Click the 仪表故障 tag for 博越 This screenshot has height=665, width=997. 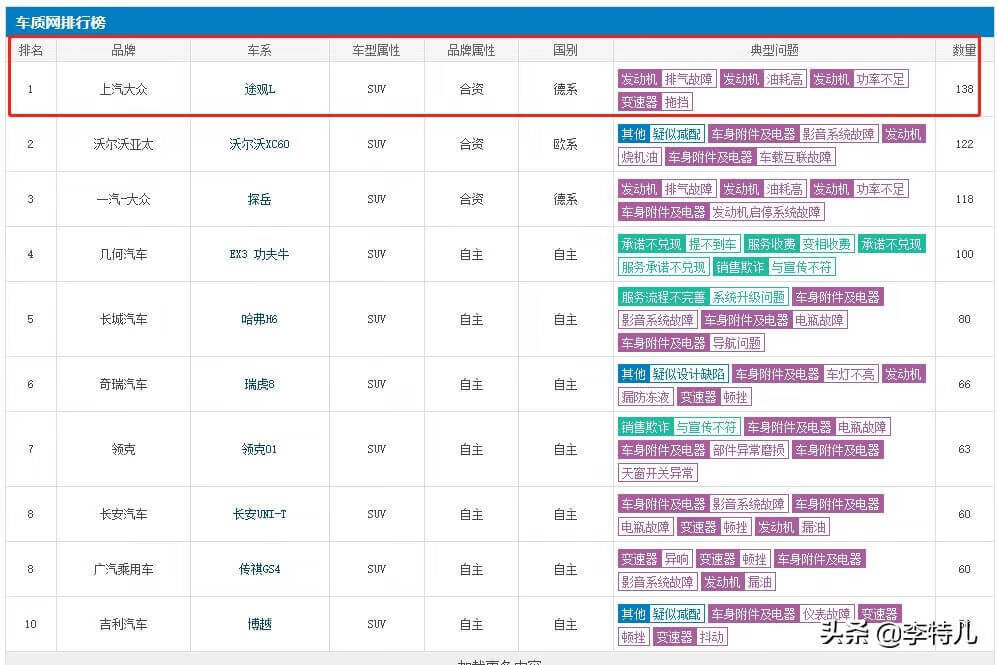pos(781,614)
